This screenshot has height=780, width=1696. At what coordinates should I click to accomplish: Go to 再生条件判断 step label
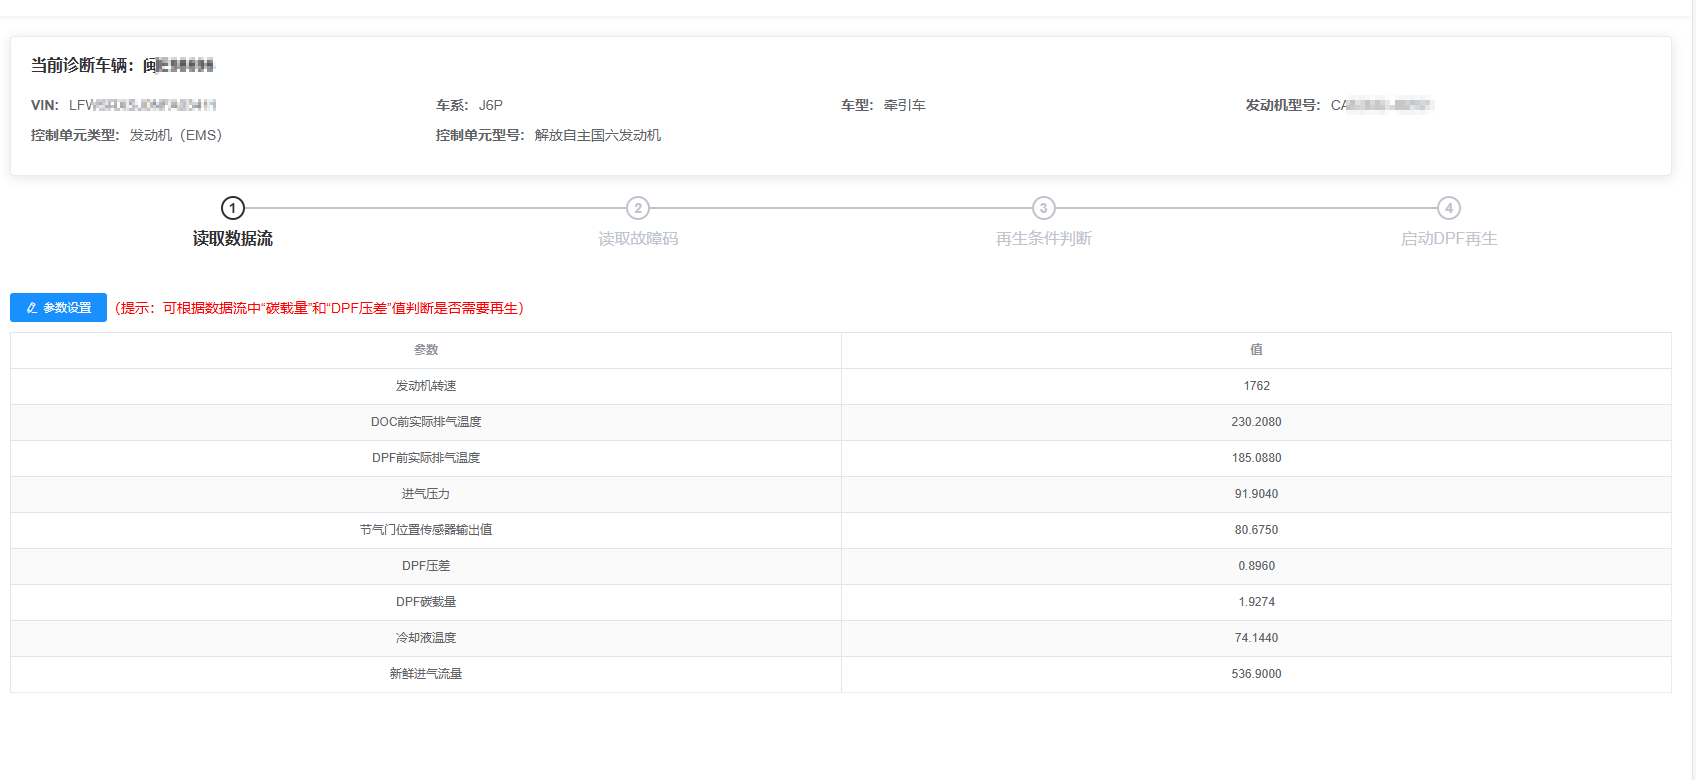pos(1043,239)
